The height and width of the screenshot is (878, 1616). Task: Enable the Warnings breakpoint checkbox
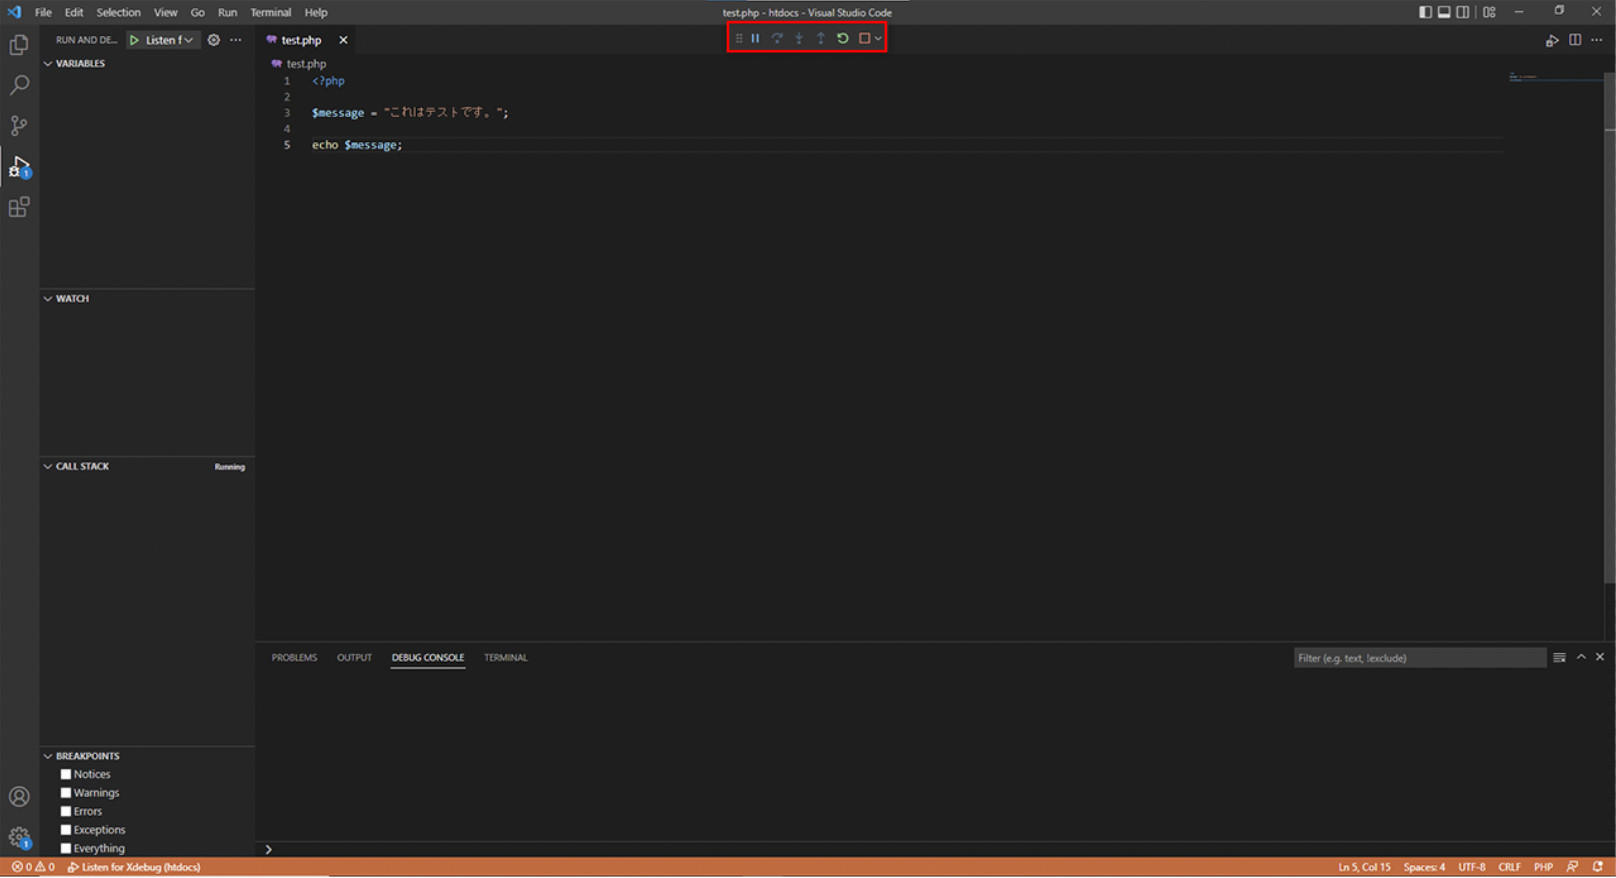(x=66, y=793)
